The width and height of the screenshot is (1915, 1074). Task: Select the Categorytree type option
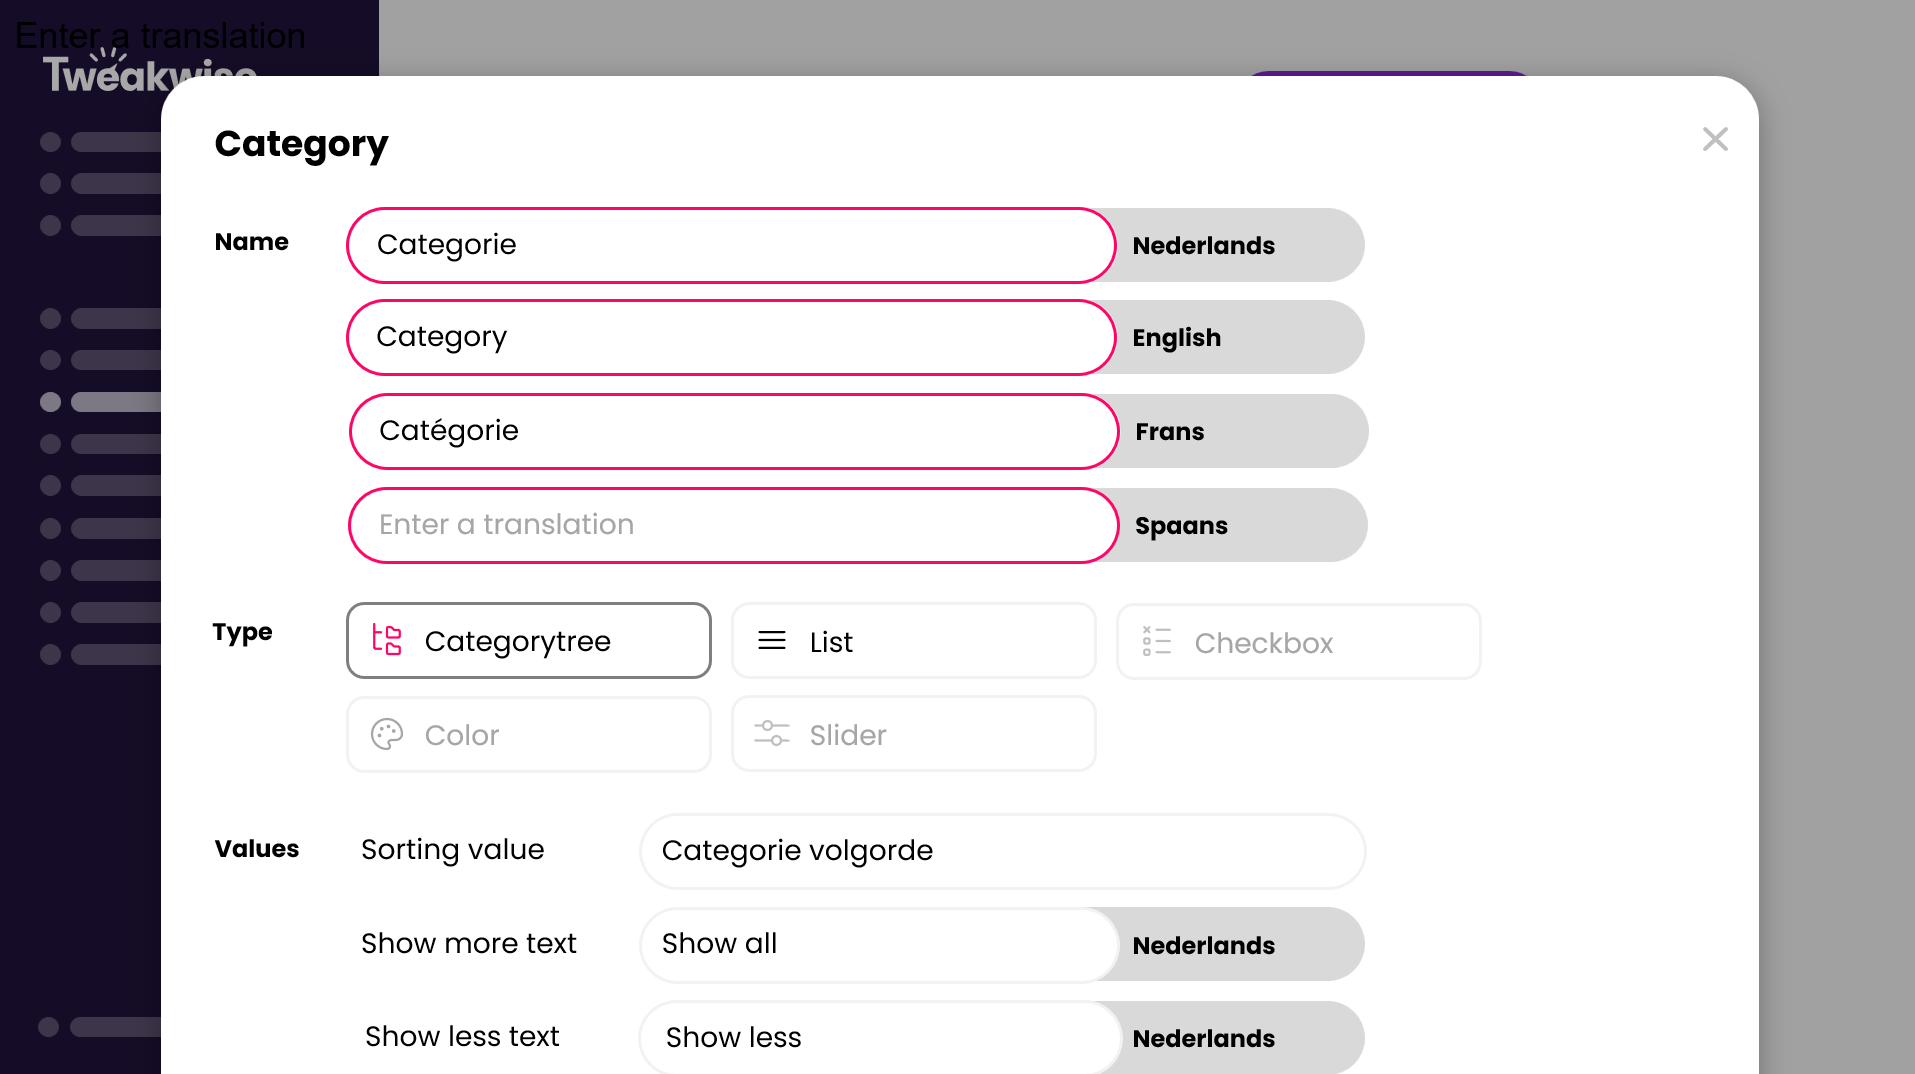529,641
